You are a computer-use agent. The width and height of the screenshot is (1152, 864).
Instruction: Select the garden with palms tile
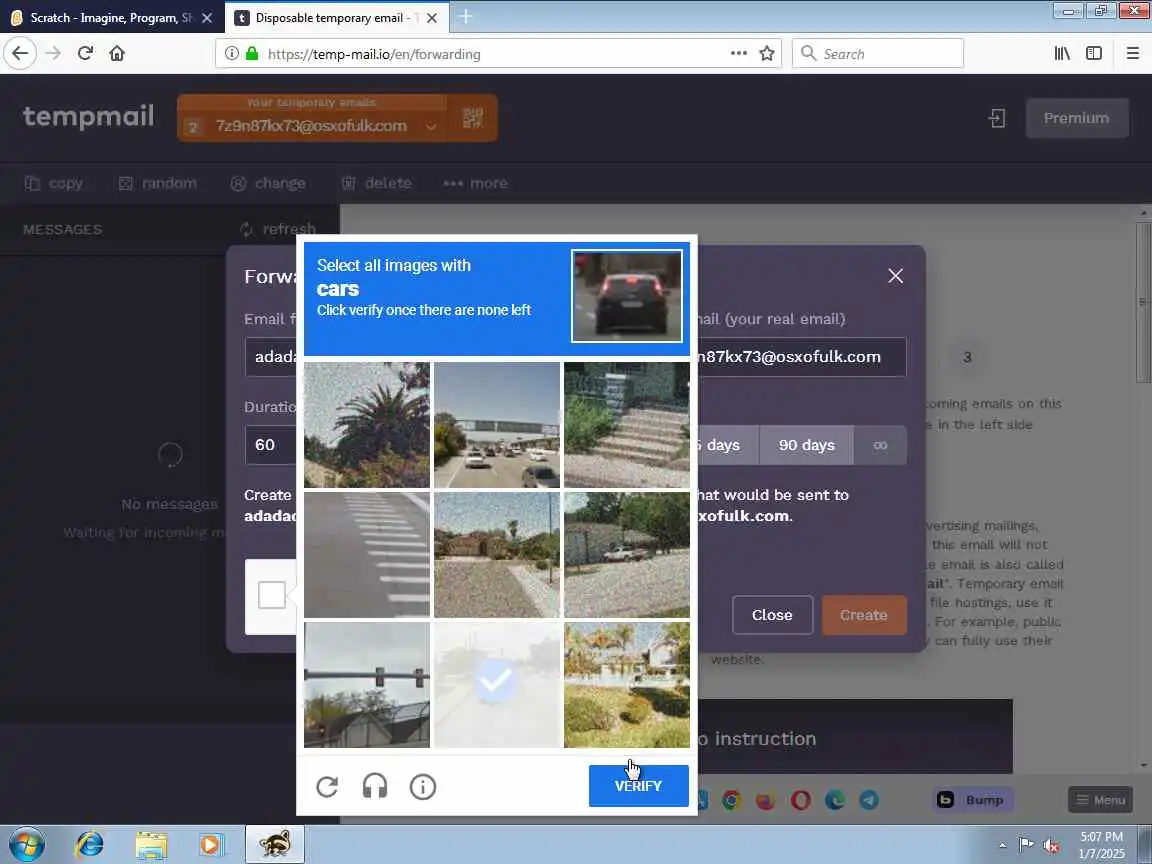coord(627,685)
